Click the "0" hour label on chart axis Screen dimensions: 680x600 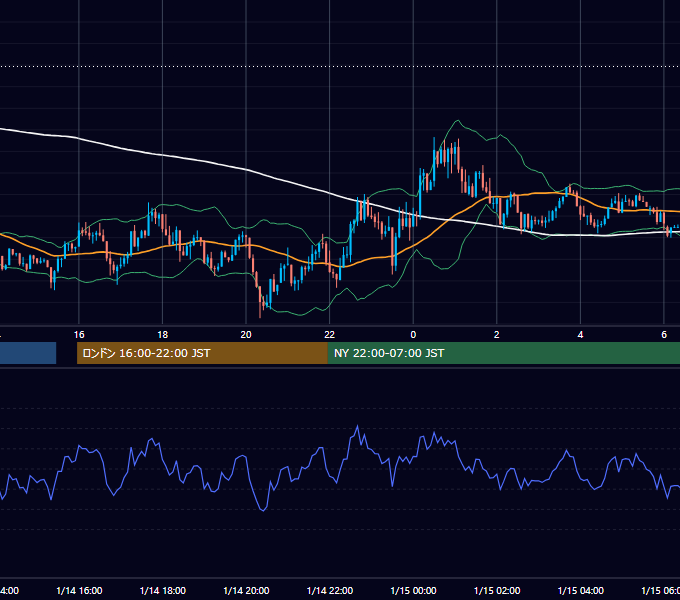(x=413, y=334)
